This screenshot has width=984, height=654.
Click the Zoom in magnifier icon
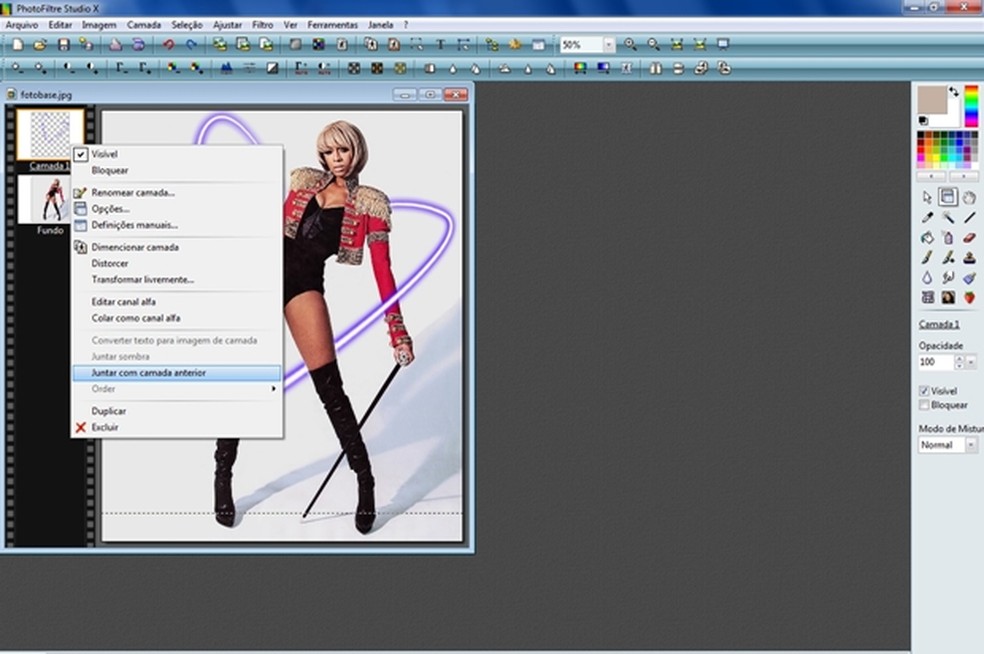point(630,45)
